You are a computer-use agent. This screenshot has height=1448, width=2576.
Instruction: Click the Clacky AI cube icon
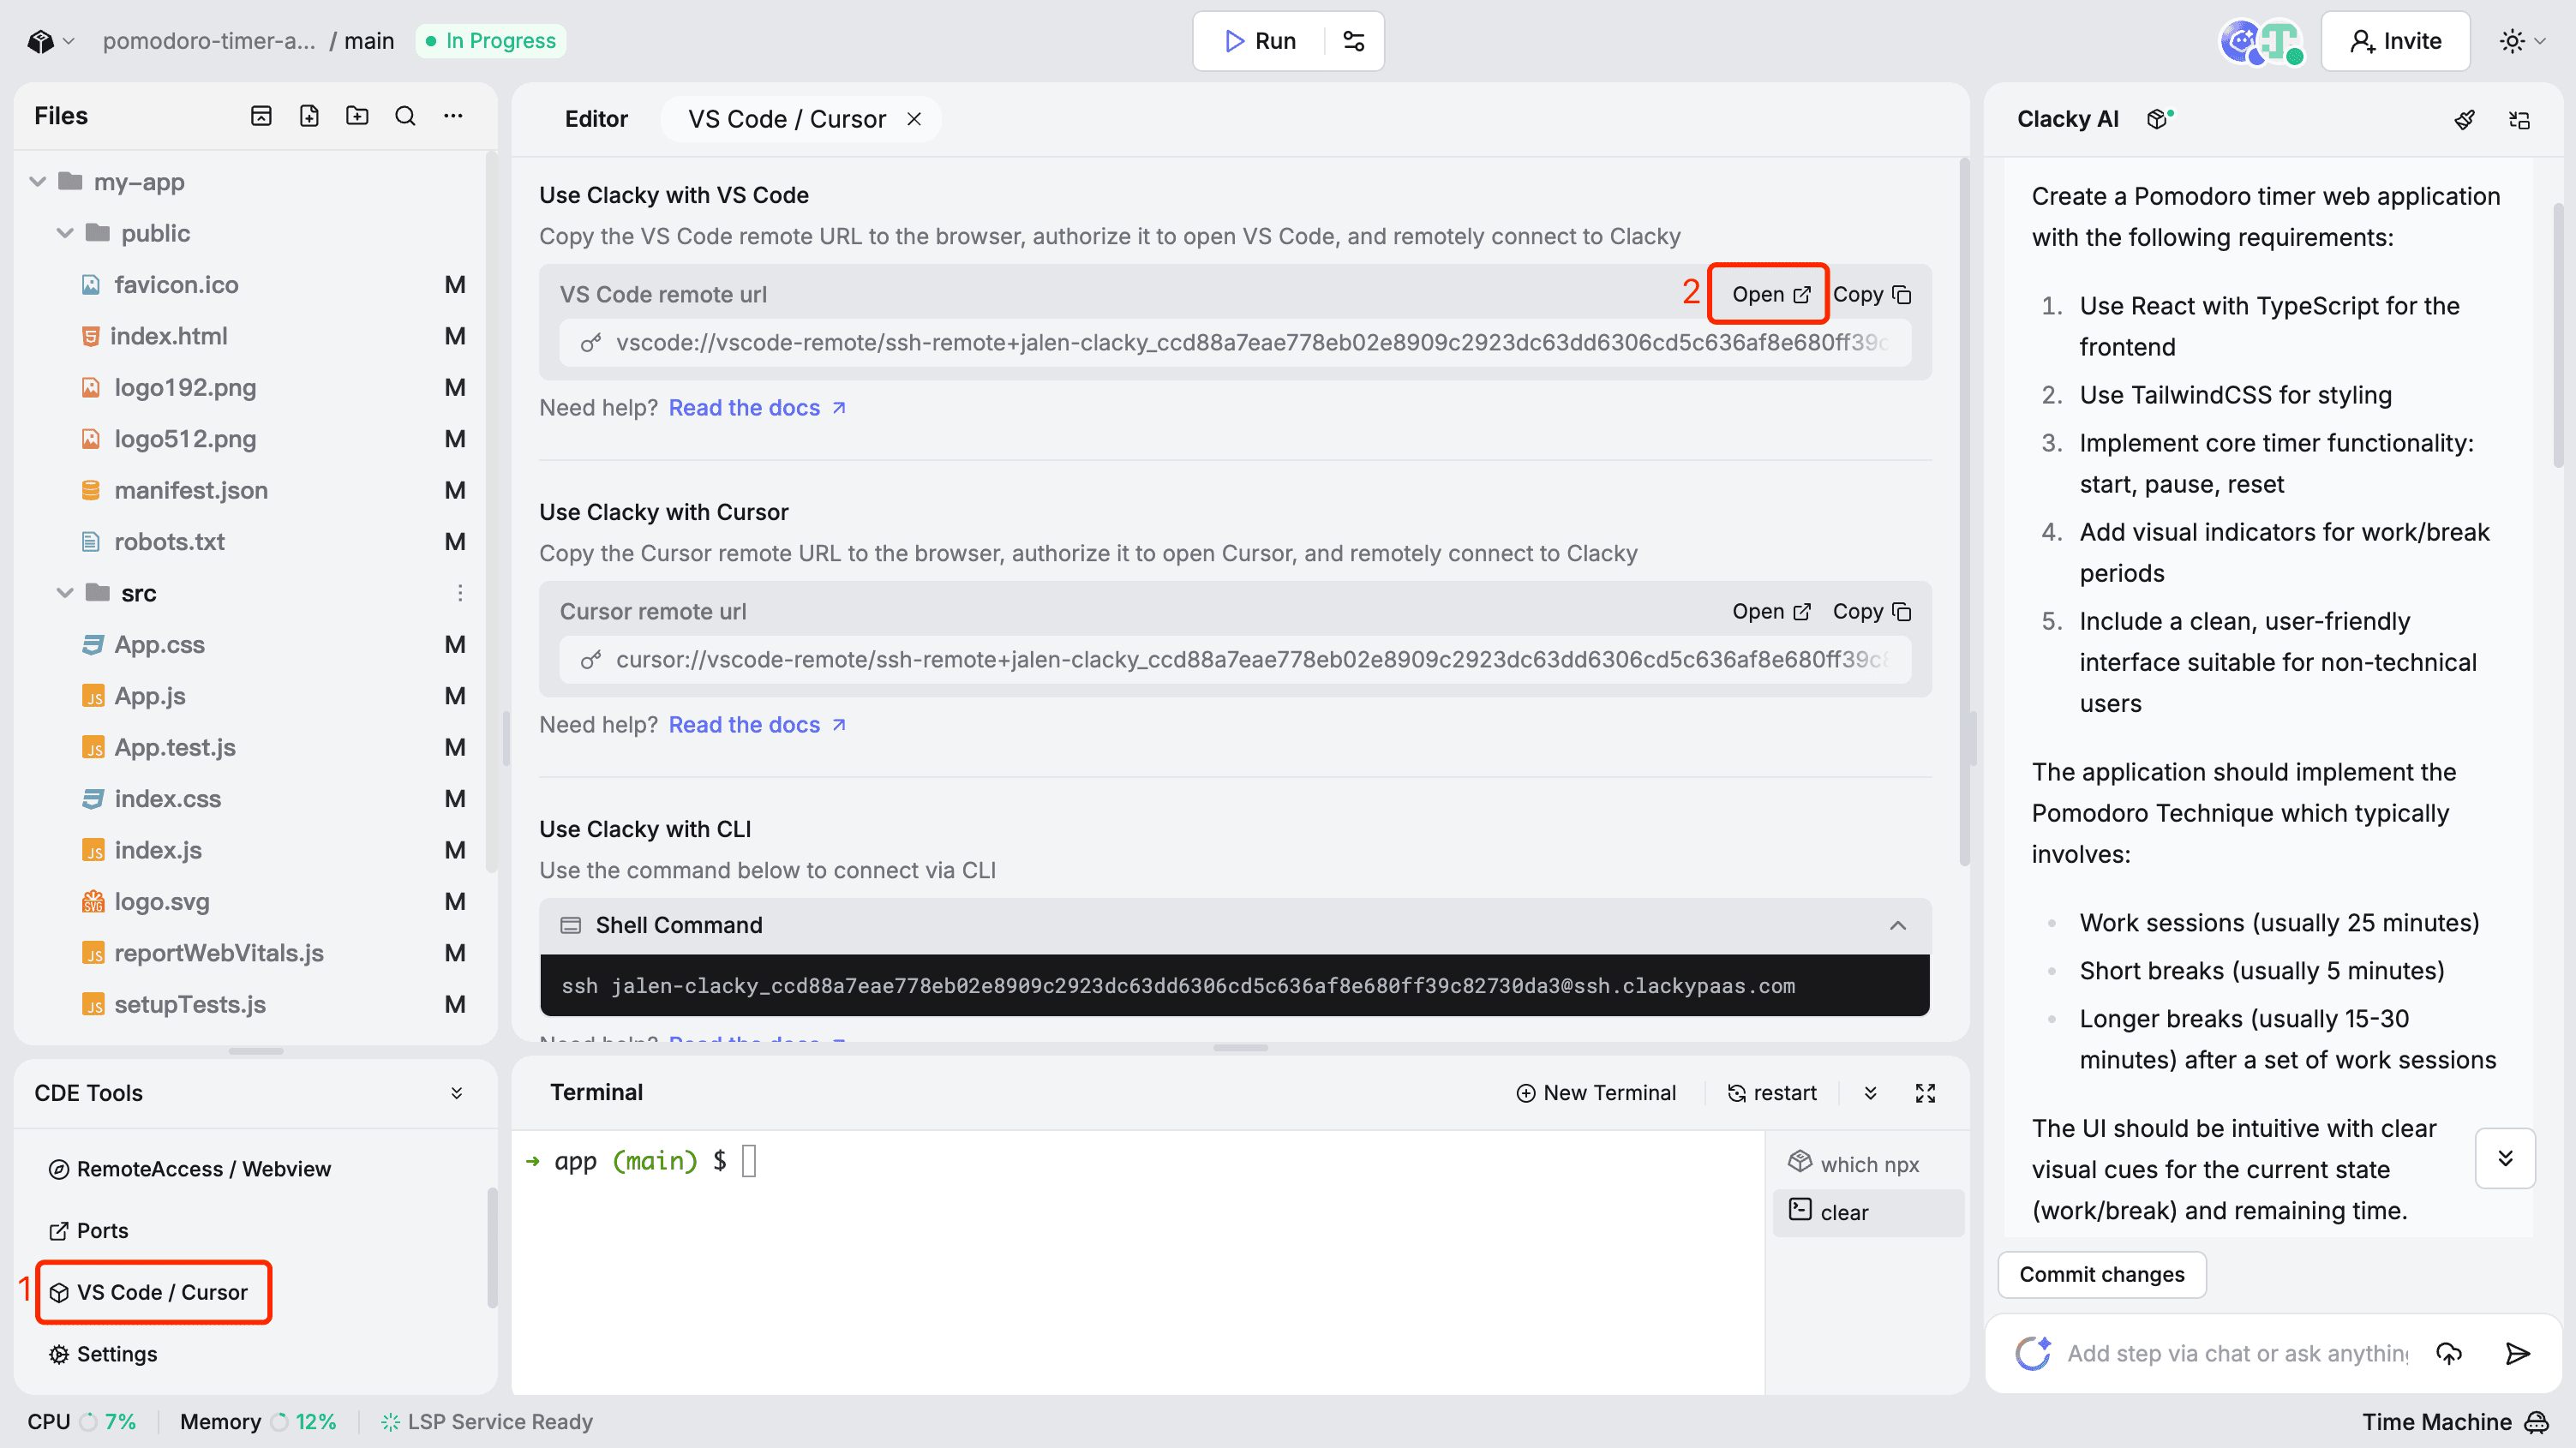(x=2158, y=119)
